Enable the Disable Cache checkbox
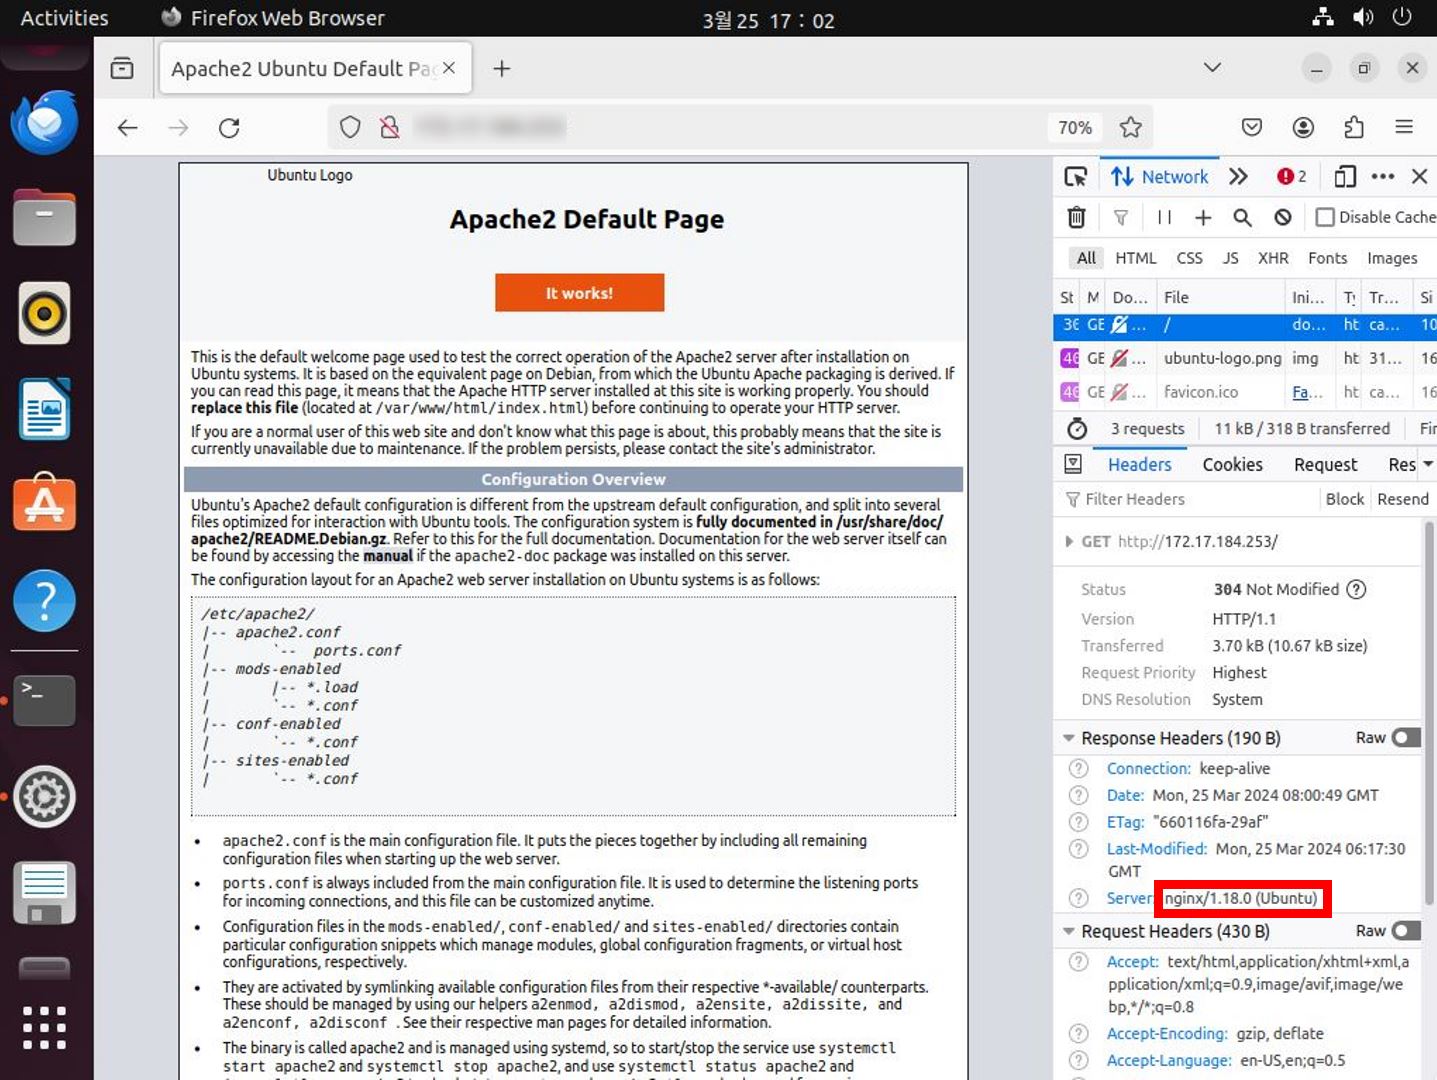 click(1325, 217)
